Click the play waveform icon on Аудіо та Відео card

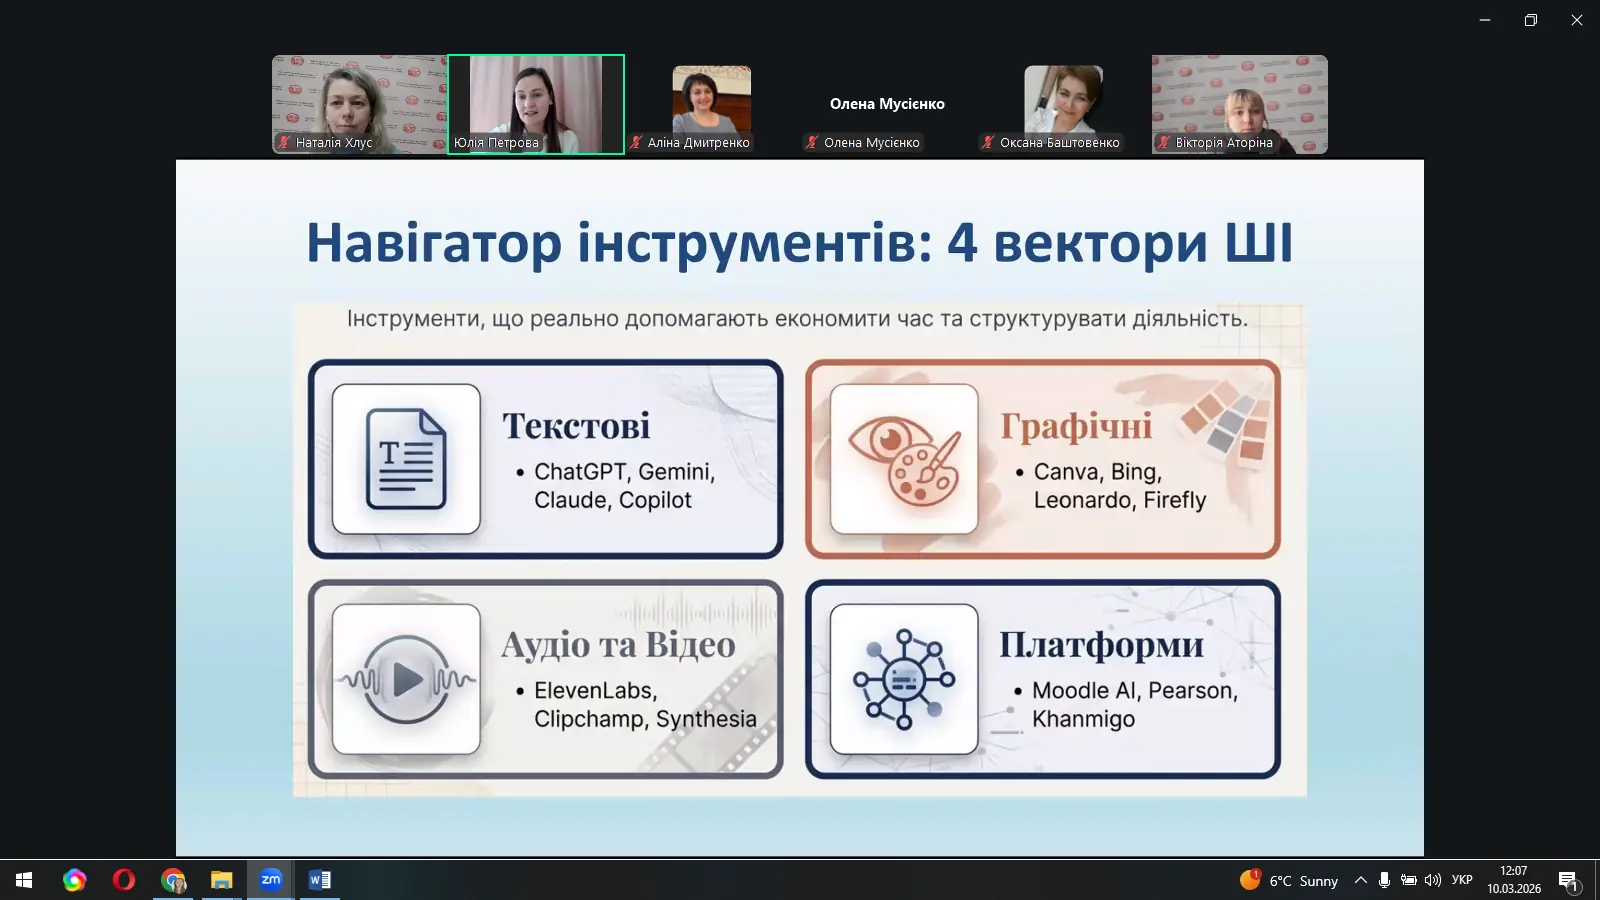(x=406, y=679)
